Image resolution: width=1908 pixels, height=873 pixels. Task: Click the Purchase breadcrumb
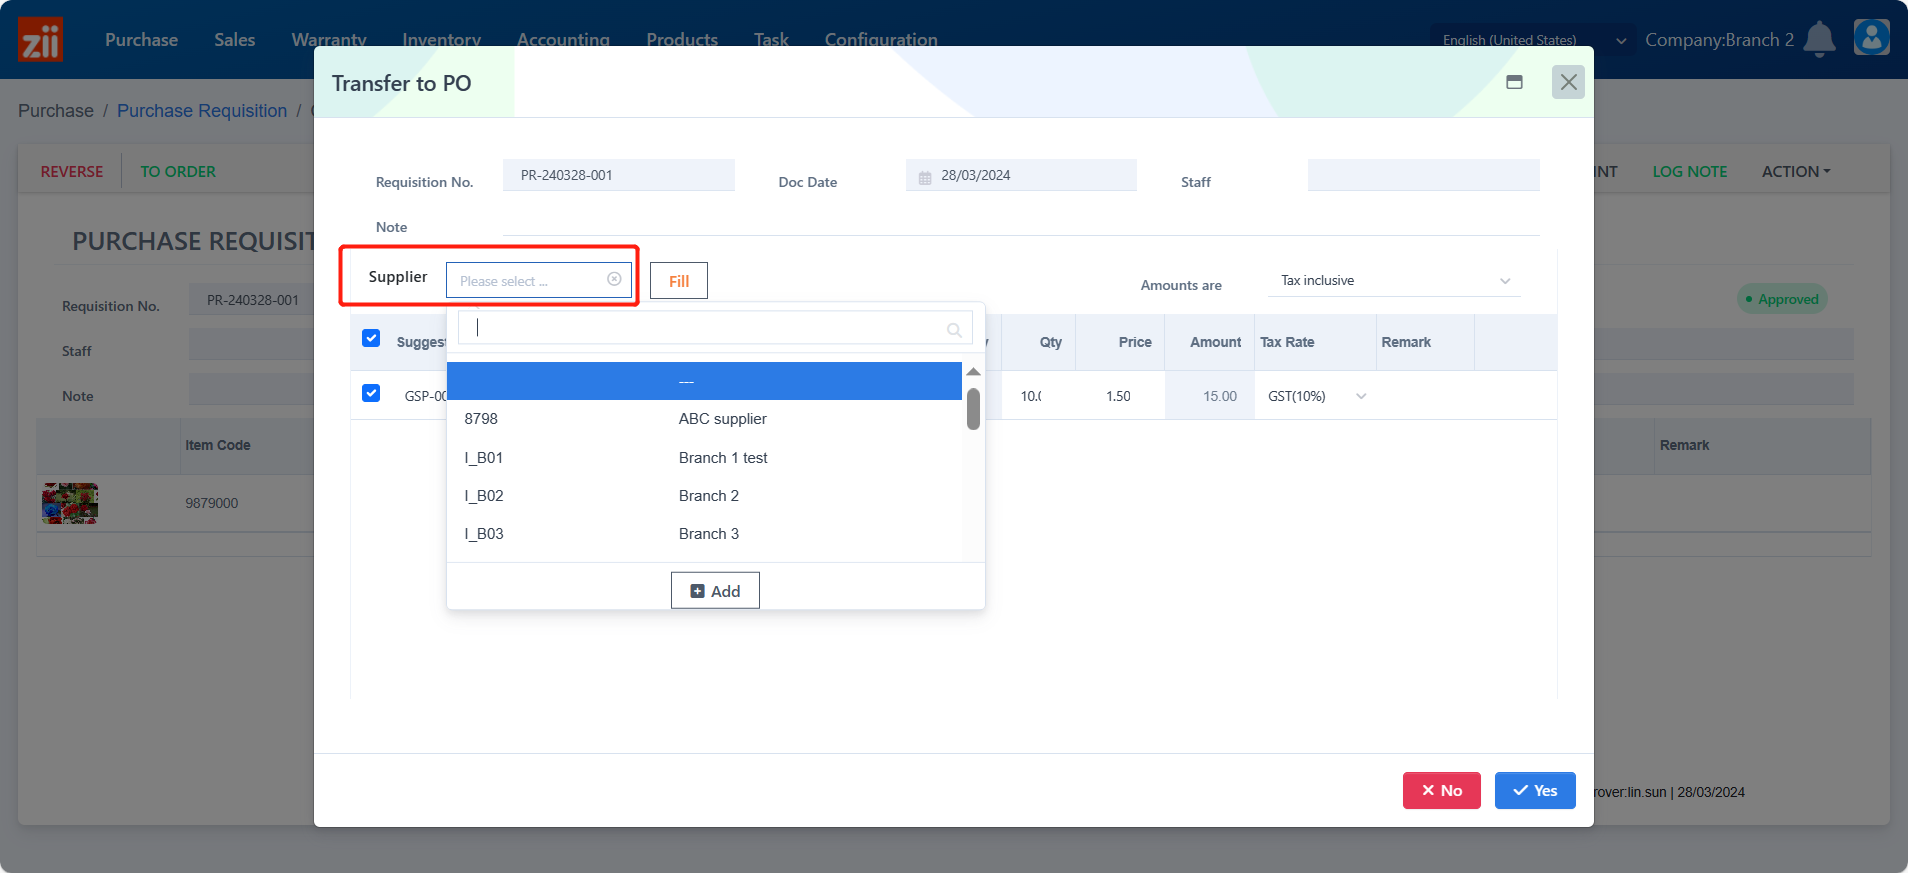point(56,111)
